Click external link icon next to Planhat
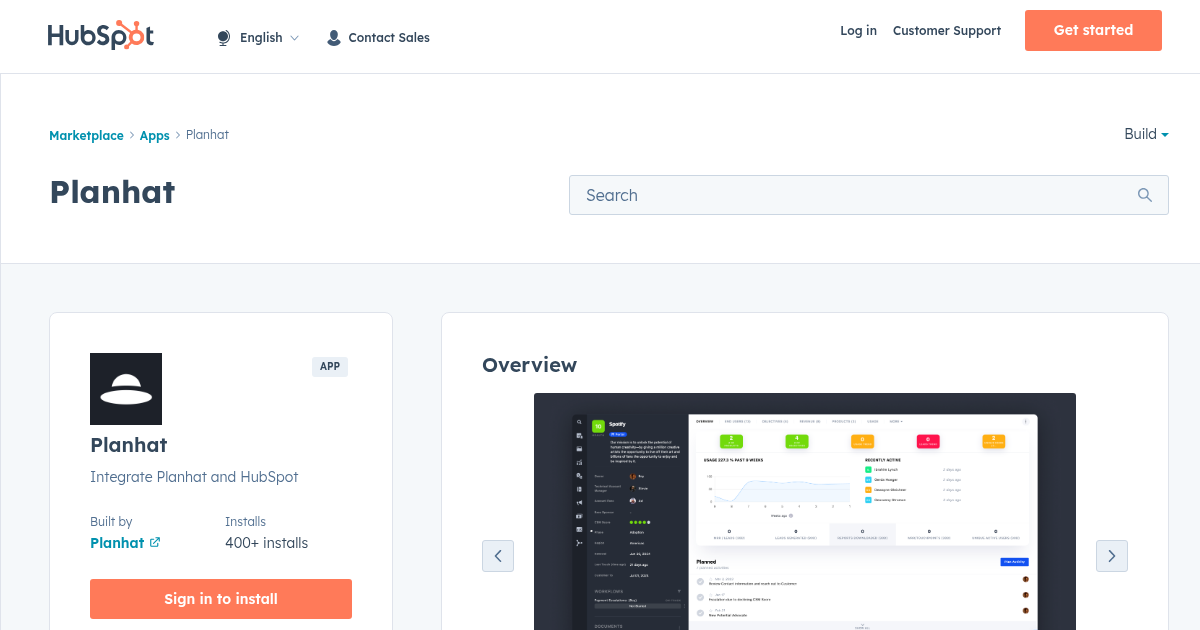 pyautogui.click(x=155, y=543)
